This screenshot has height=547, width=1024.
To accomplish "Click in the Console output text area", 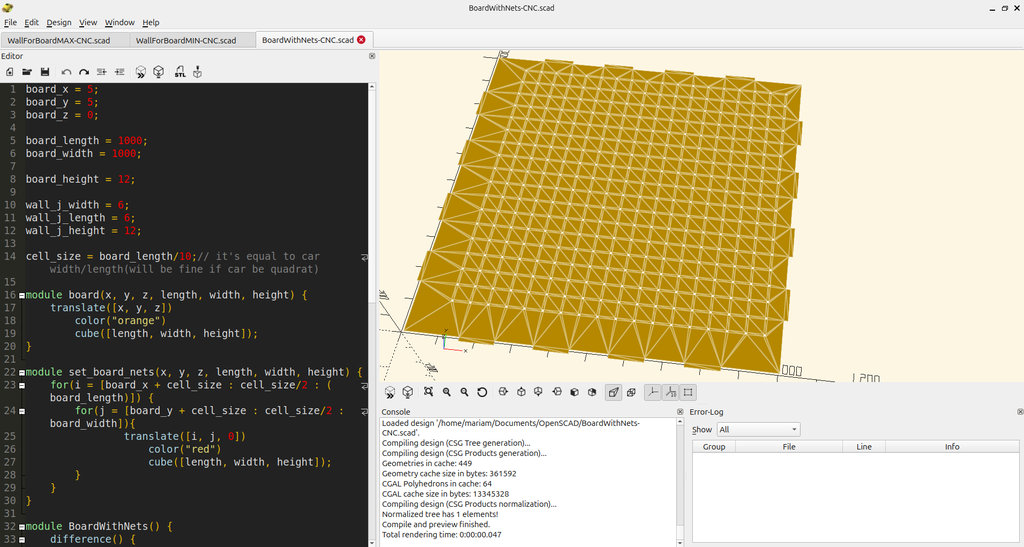I will [x=525, y=480].
